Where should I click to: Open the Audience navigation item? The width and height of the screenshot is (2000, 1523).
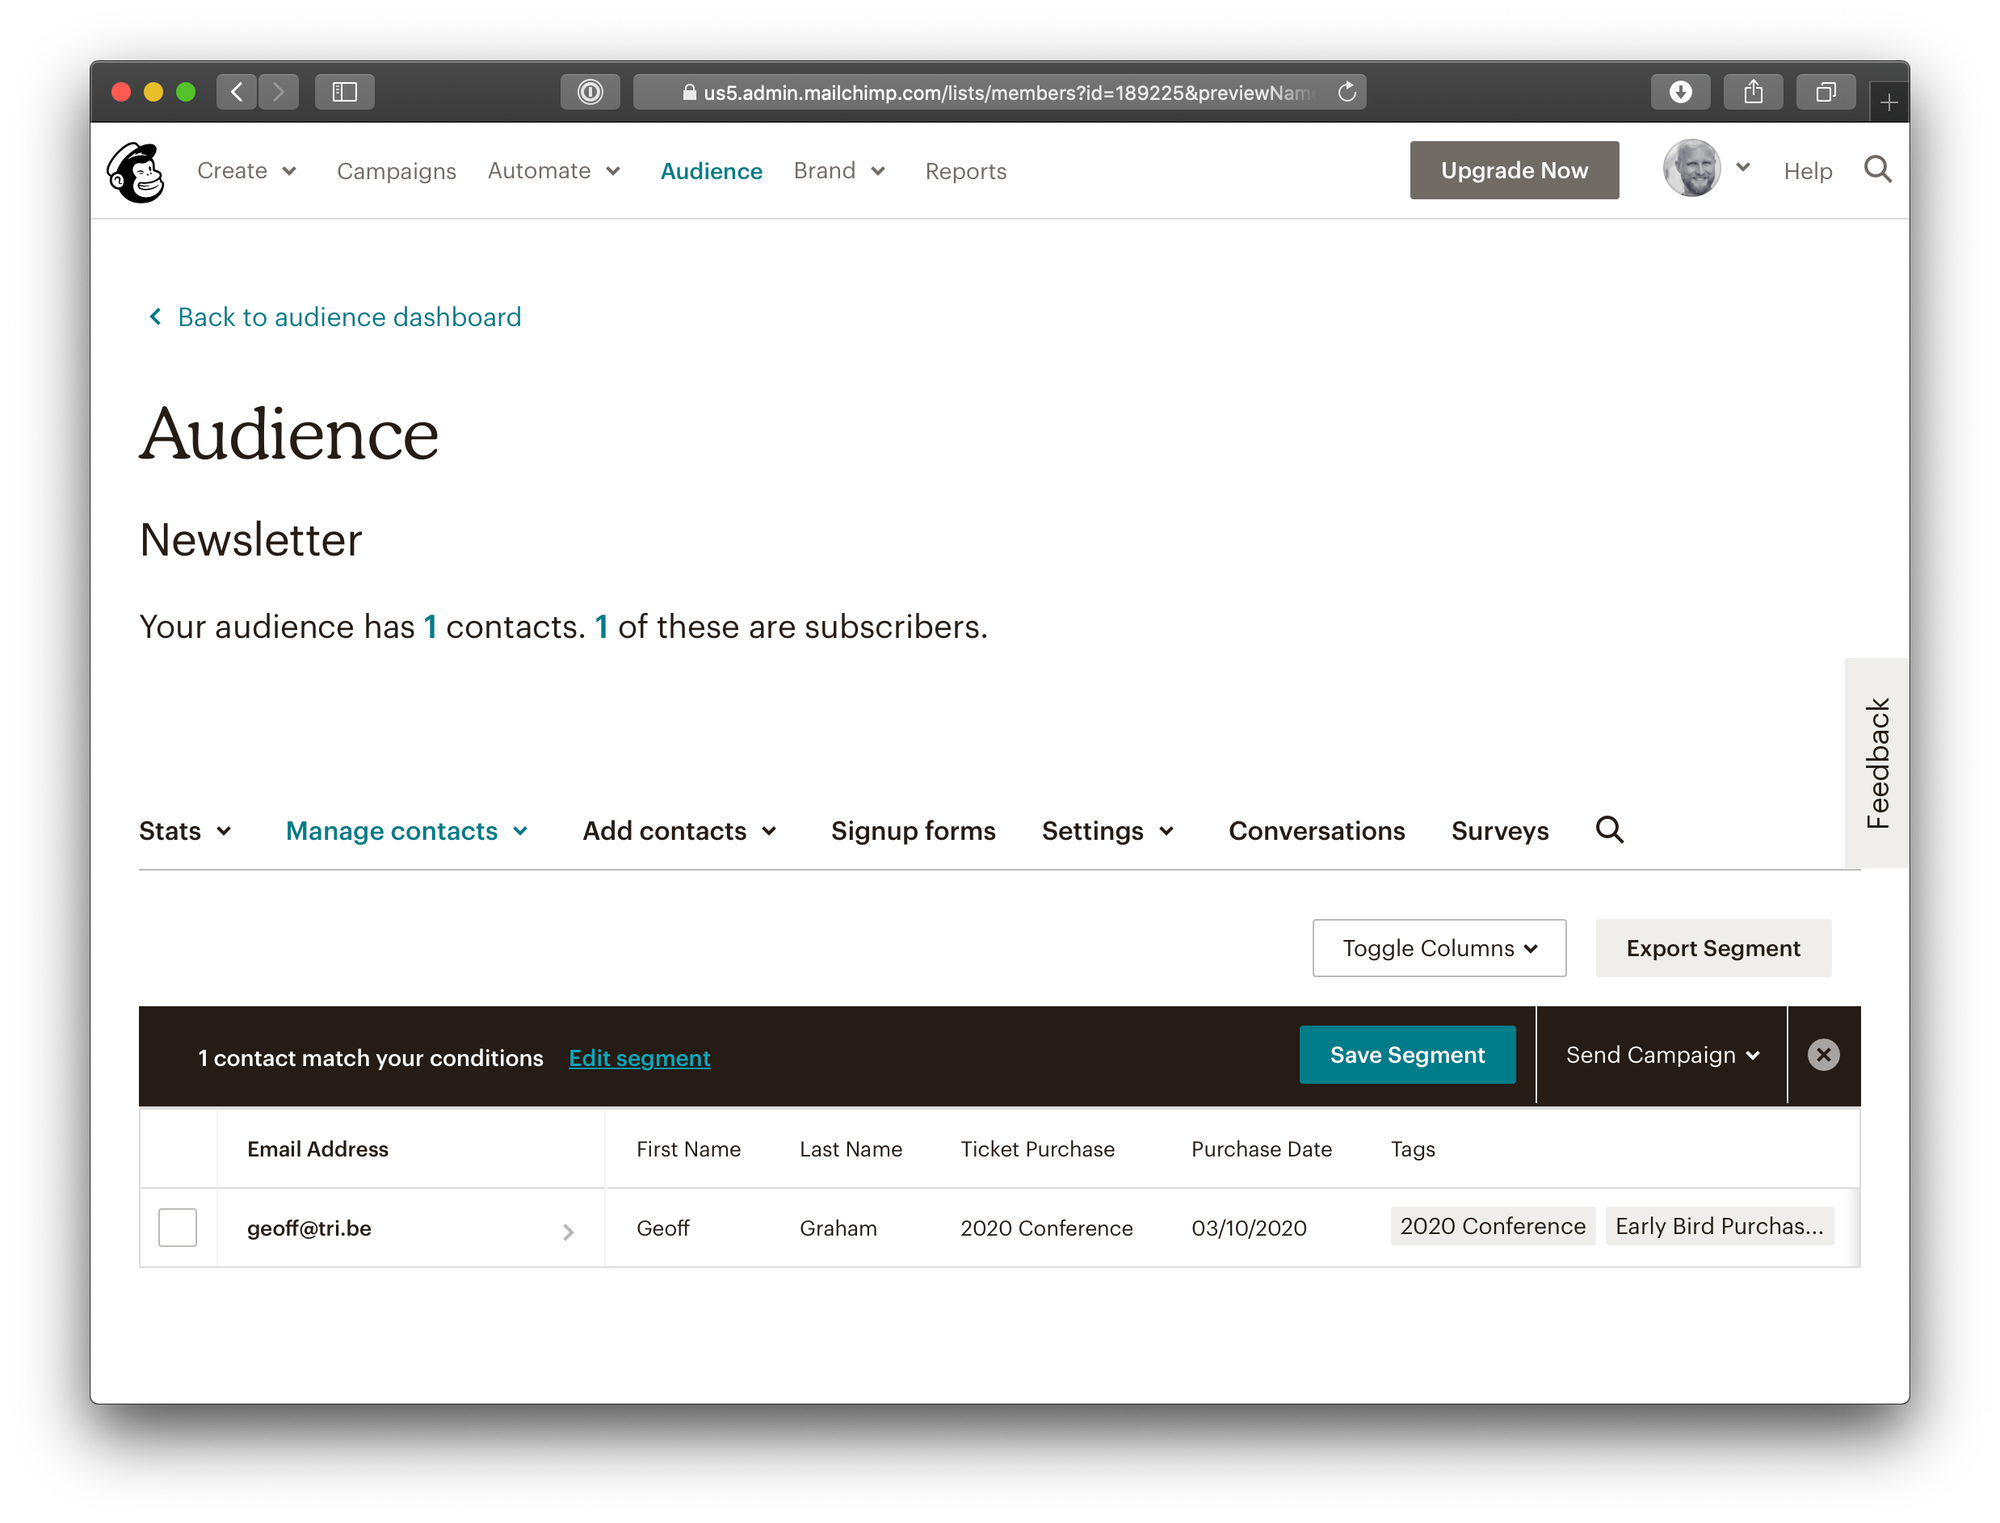click(x=711, y=171)
